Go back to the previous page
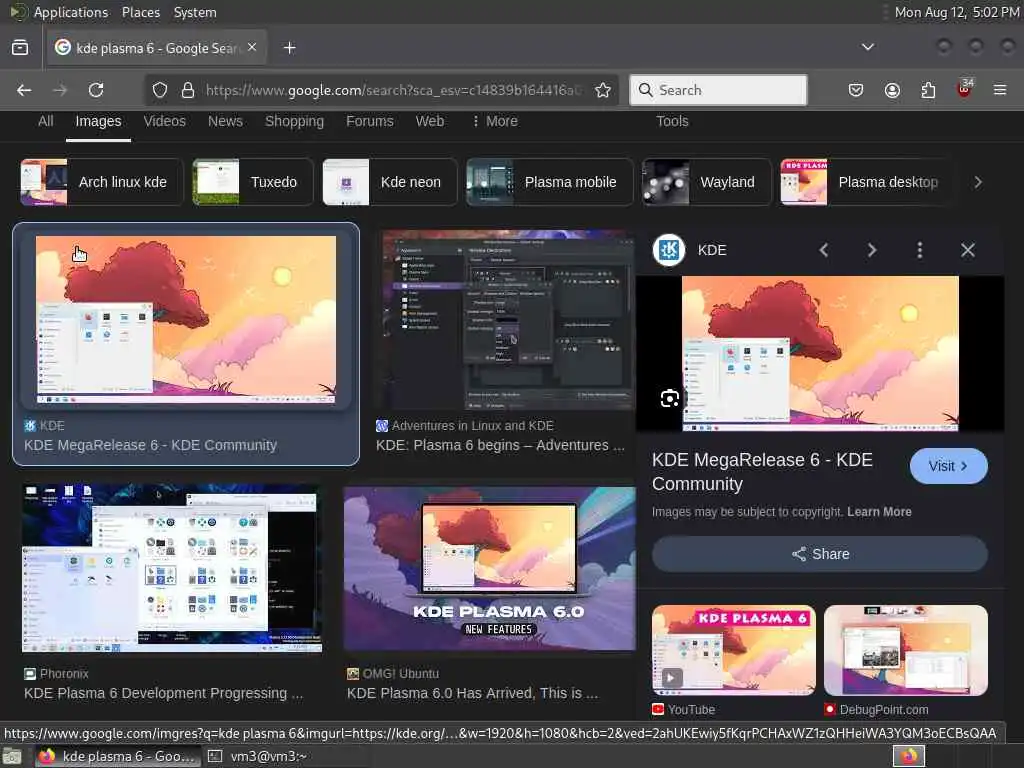1024x768 pixels. point(24,90)
